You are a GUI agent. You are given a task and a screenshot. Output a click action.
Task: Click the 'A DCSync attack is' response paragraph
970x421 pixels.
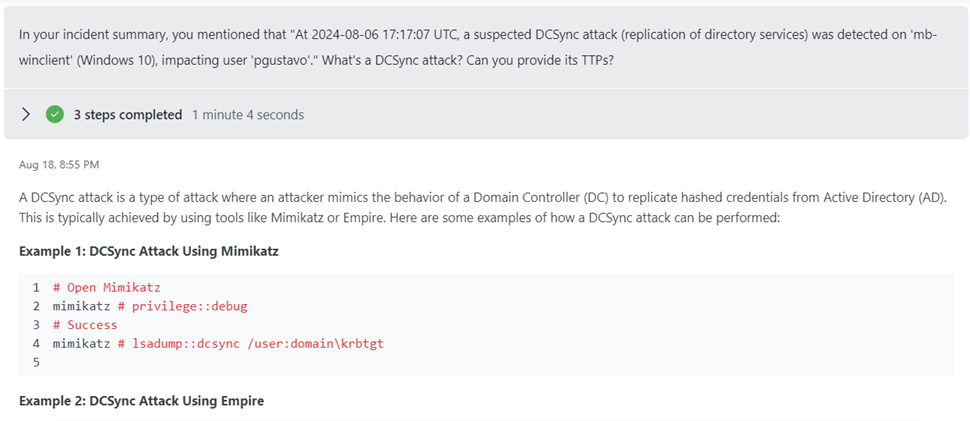483,208
